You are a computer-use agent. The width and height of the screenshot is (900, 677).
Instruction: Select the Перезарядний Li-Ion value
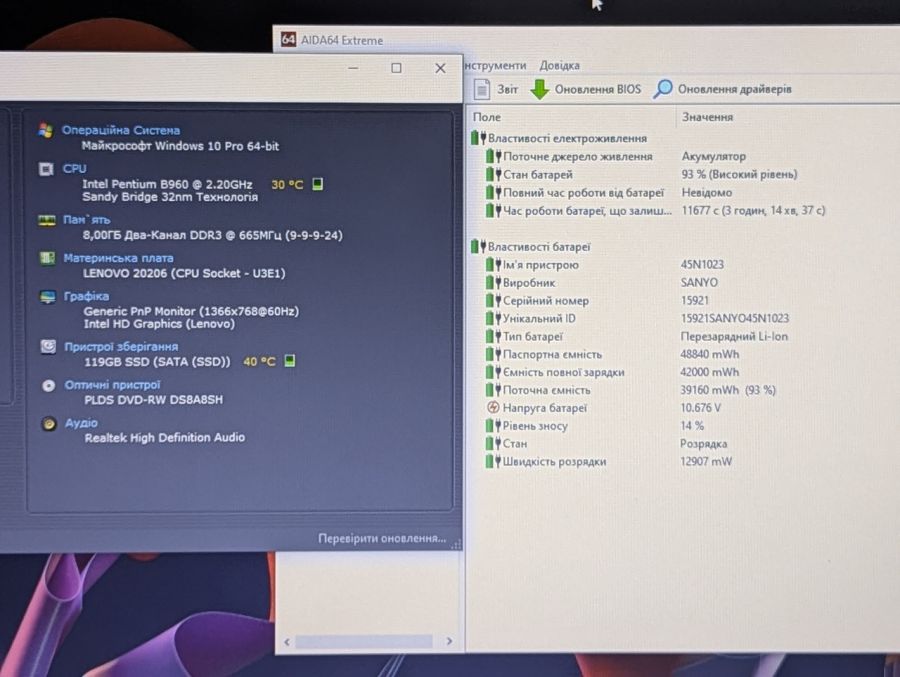pos(734,336)
